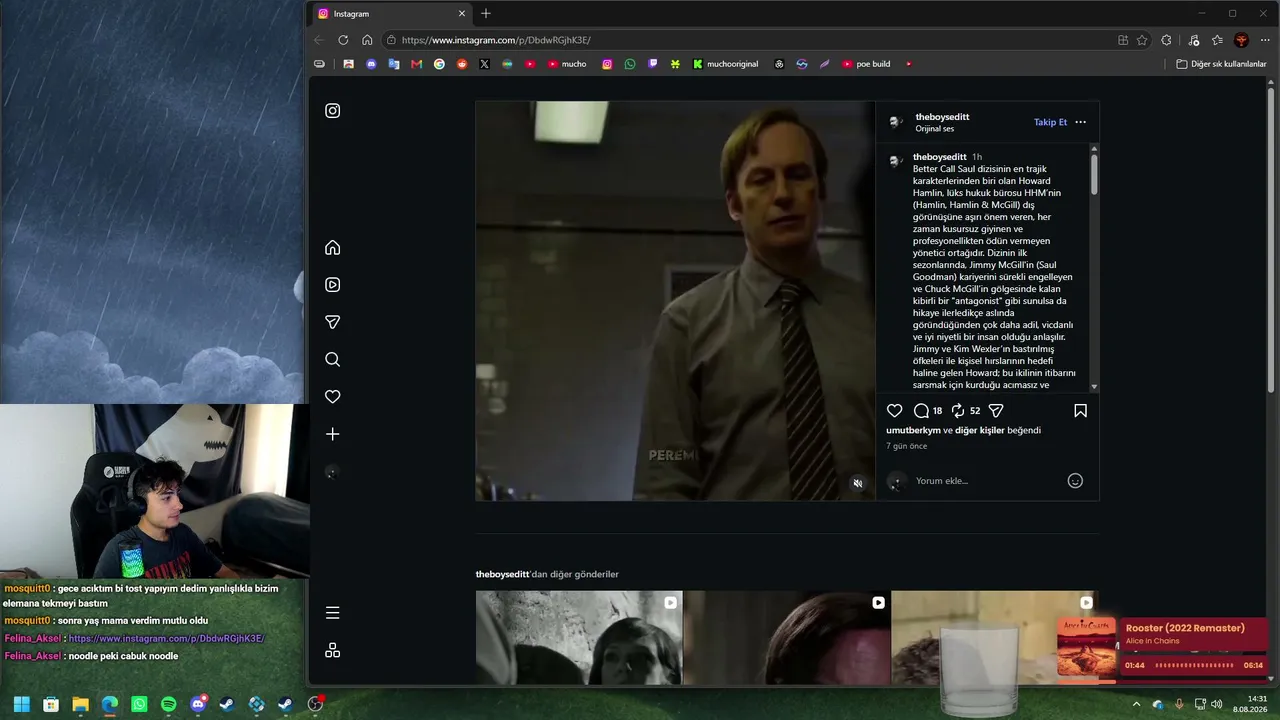Screen dimensions: 1280x720
Task: Open the first related post thumbnail
Action: click(579, 638)
